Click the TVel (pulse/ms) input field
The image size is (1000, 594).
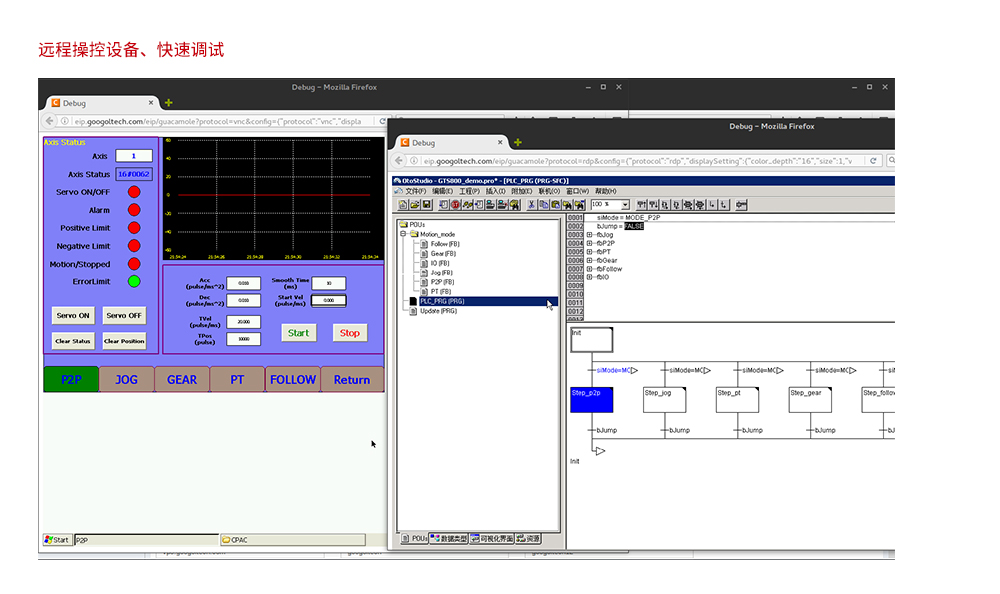(x=244, y=322)
